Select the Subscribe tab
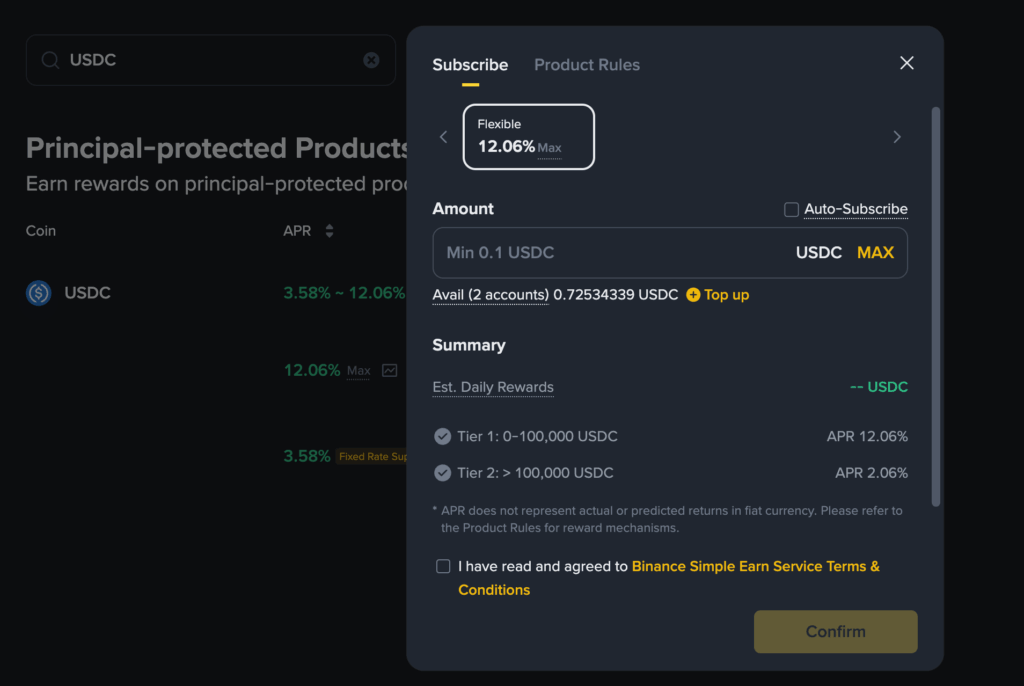 (470, 65)
